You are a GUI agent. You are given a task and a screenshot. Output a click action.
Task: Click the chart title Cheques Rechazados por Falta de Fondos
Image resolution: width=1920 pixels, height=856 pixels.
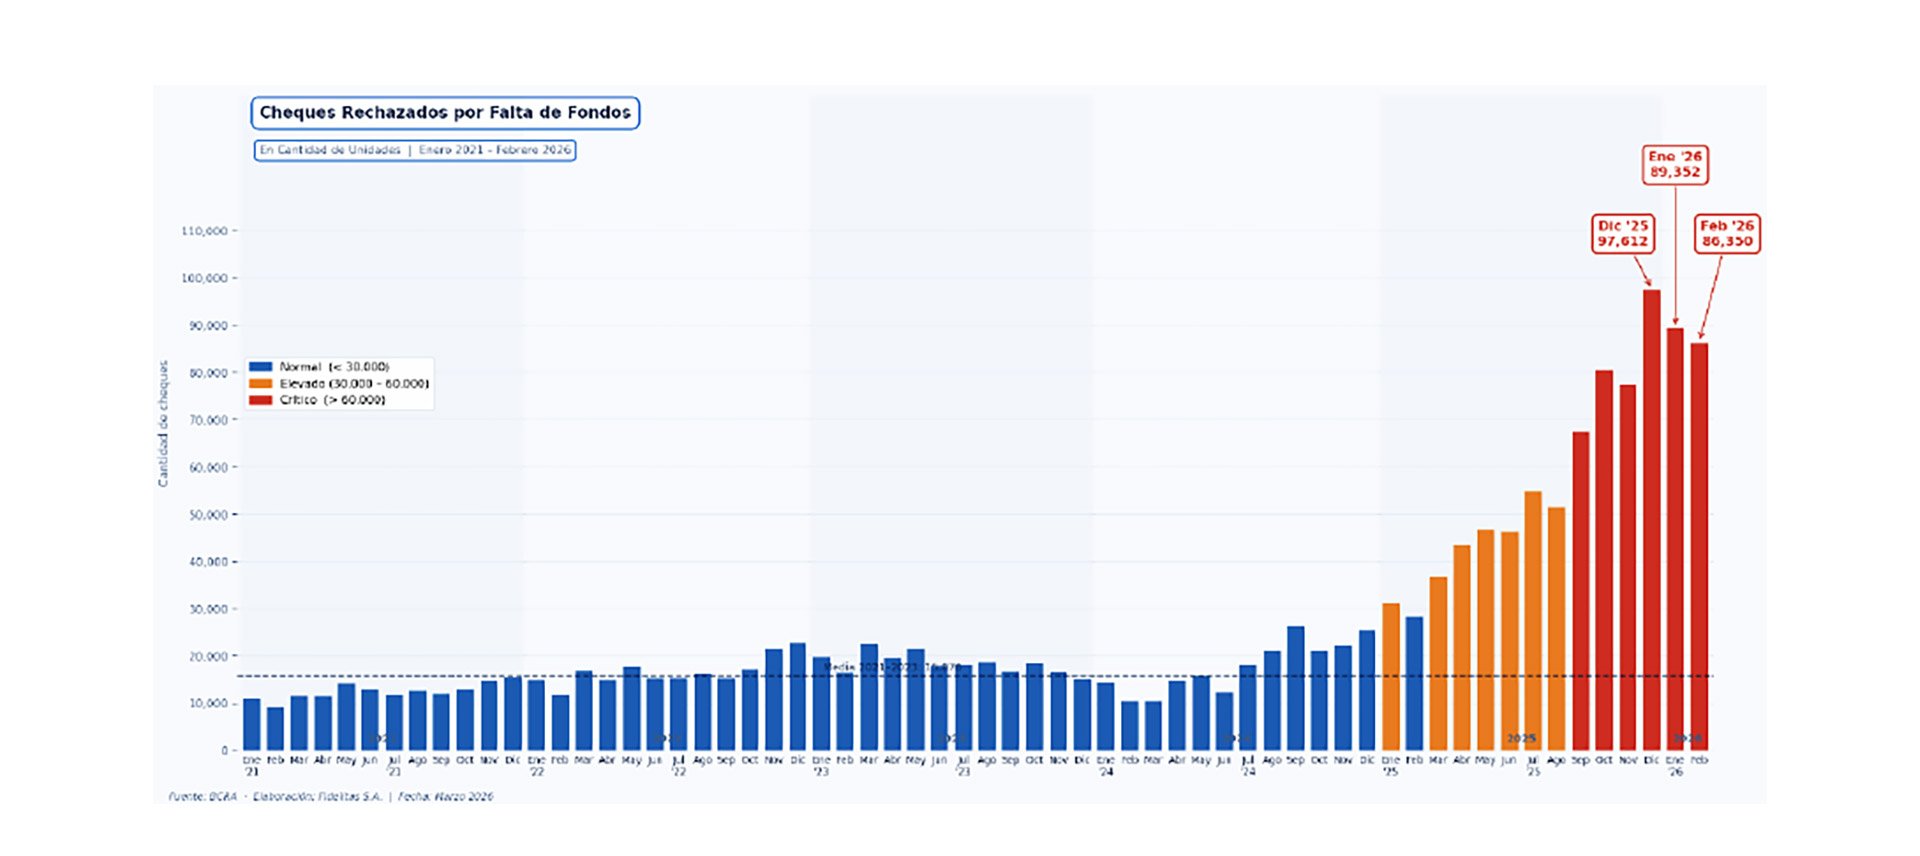pos(445,113)
